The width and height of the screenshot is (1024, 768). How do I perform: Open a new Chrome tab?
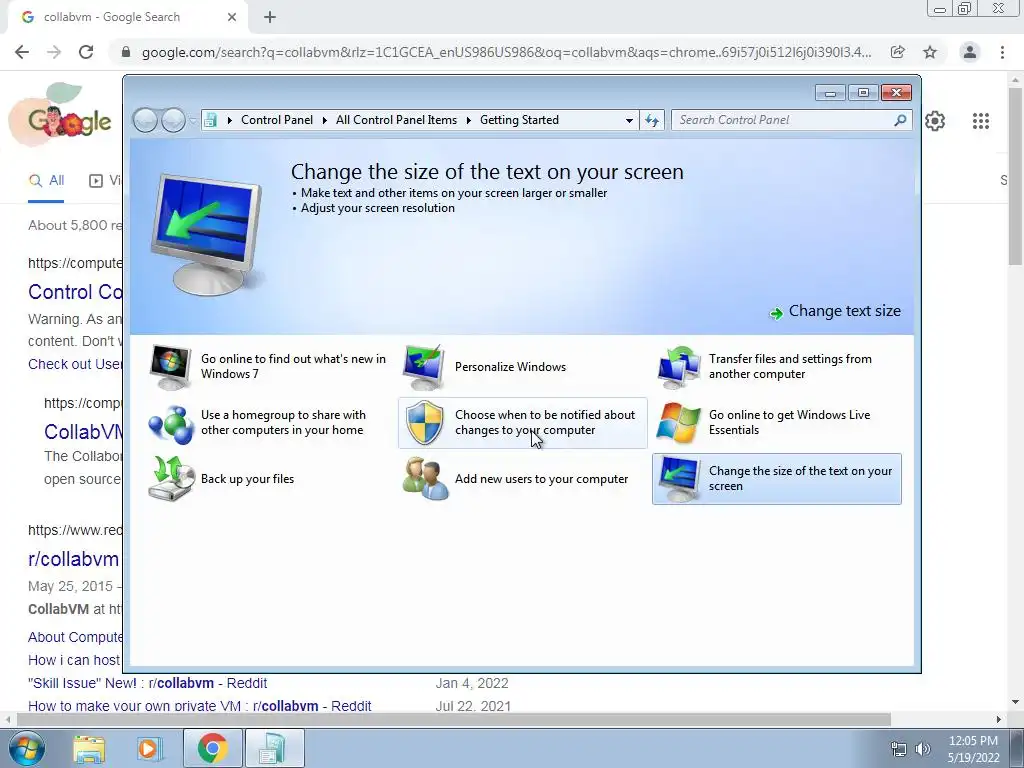(270, 18)
